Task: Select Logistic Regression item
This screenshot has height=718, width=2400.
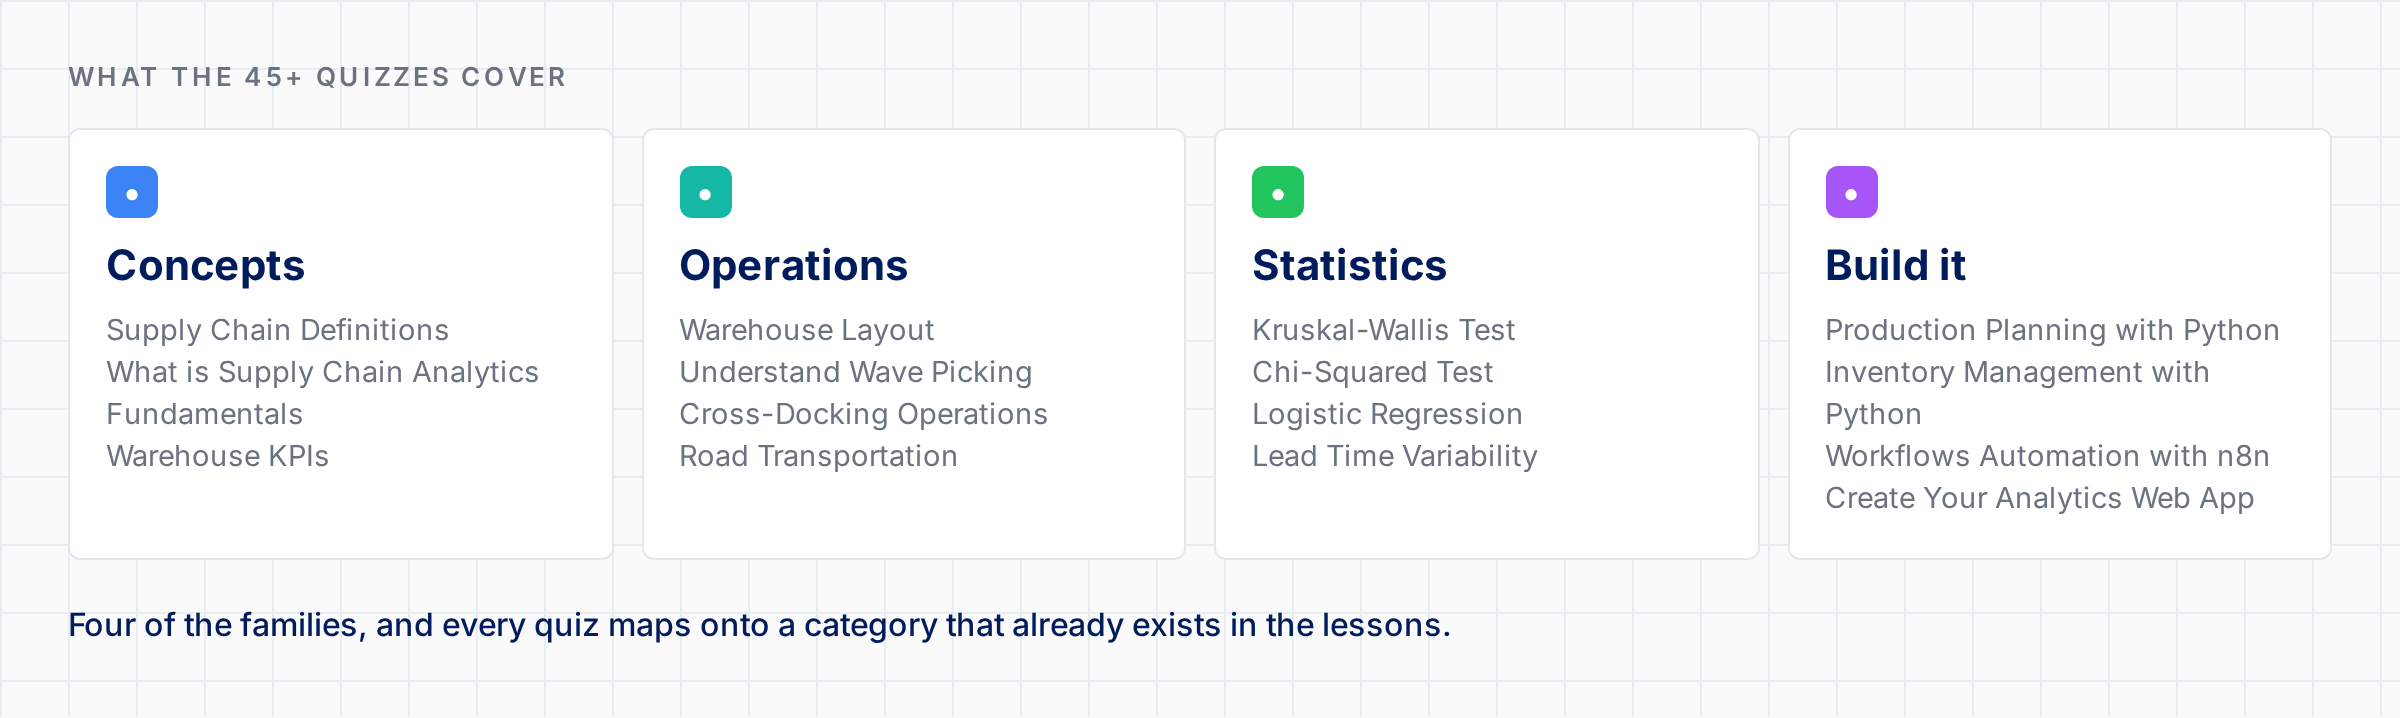Action: [1388, 414]
